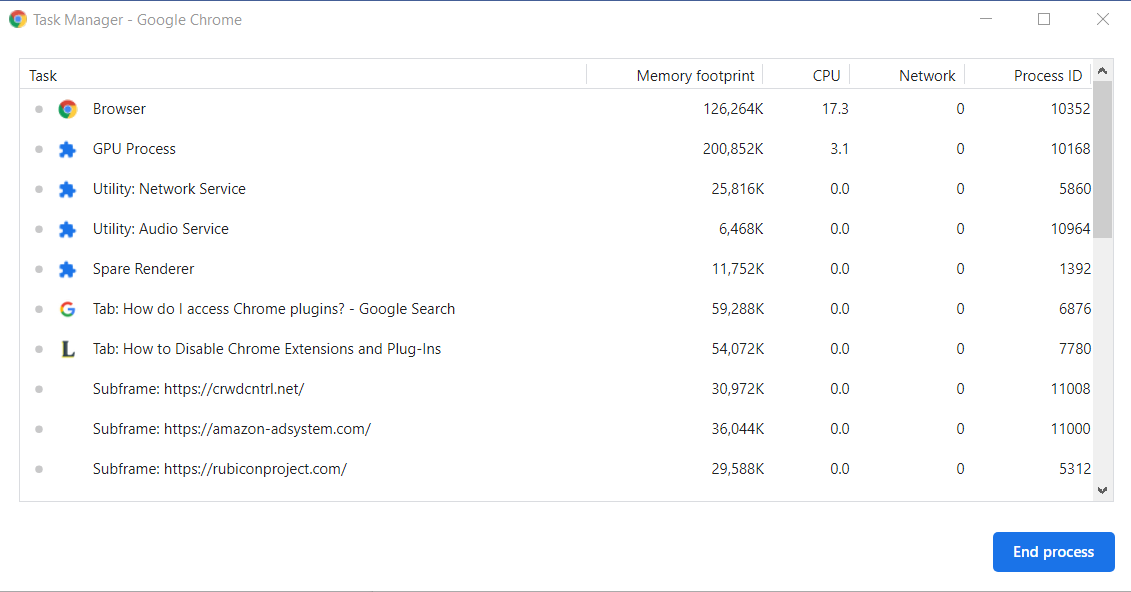The image size is (1131, 592).
Task: Click the Google icon of the Search tab
Action: click(x=68, y=309)
